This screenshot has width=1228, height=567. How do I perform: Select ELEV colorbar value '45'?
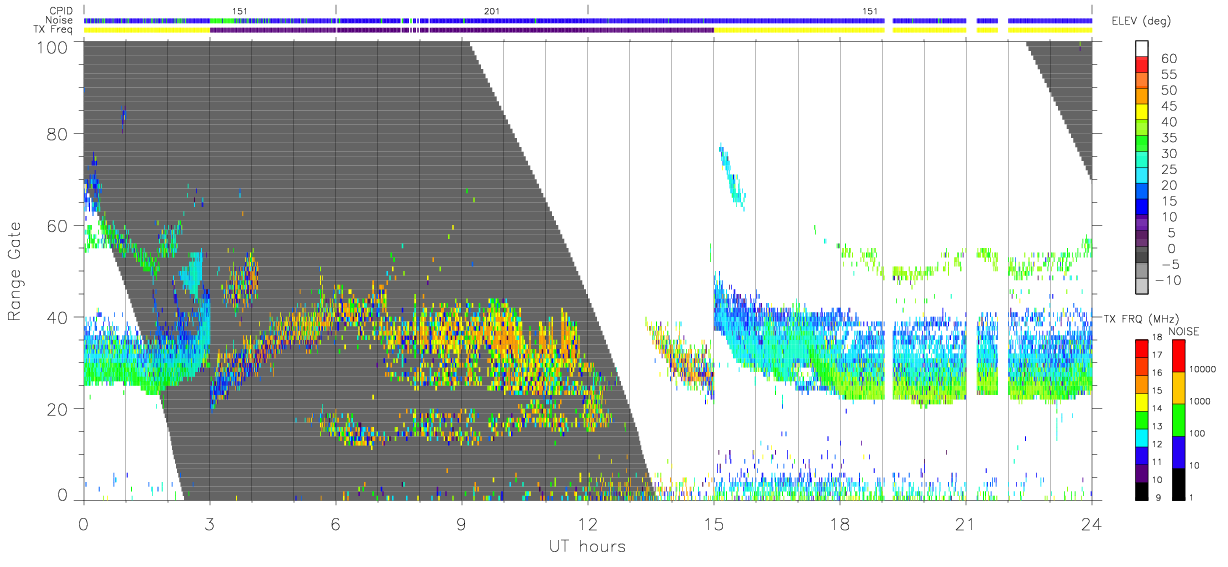coord(1167,106)
